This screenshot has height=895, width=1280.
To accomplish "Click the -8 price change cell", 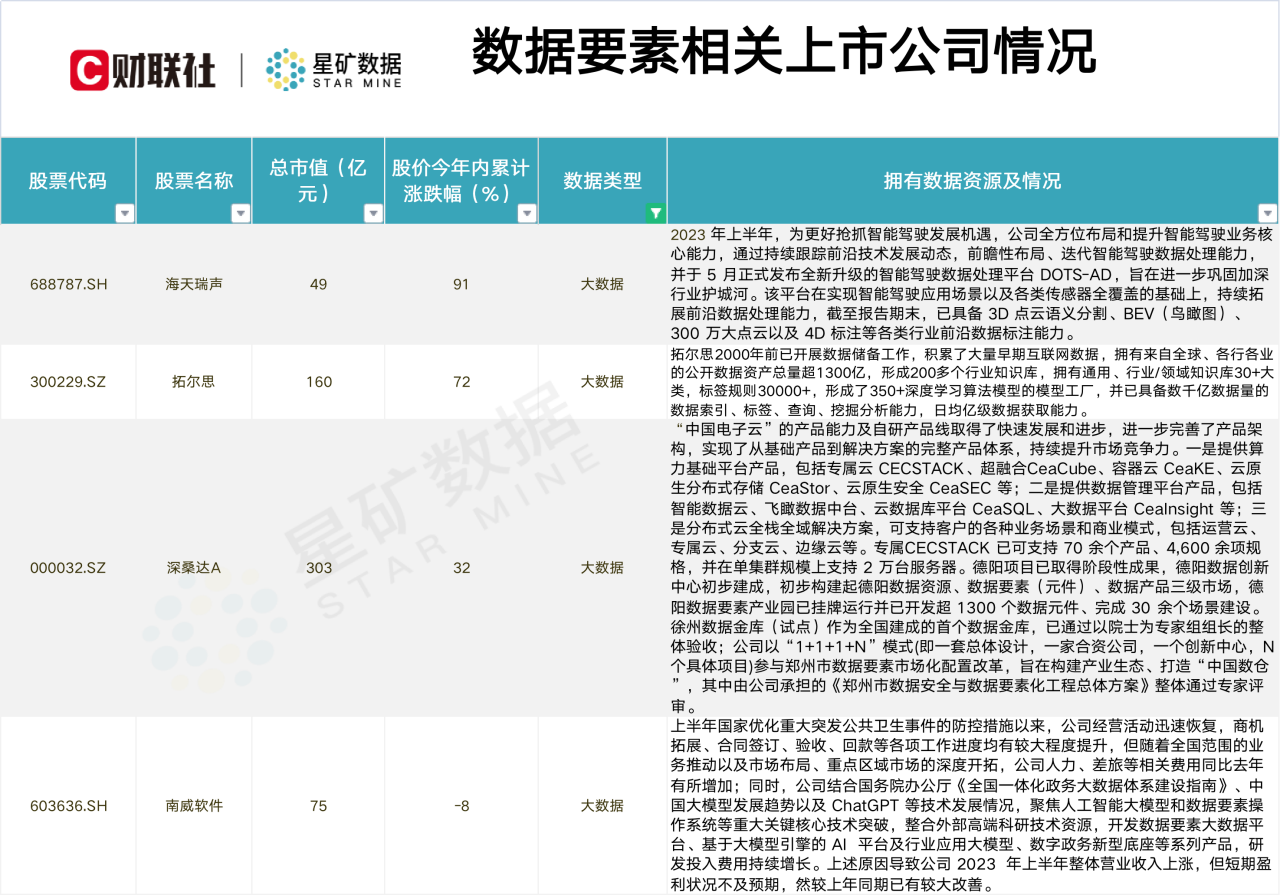I will 461,806.
